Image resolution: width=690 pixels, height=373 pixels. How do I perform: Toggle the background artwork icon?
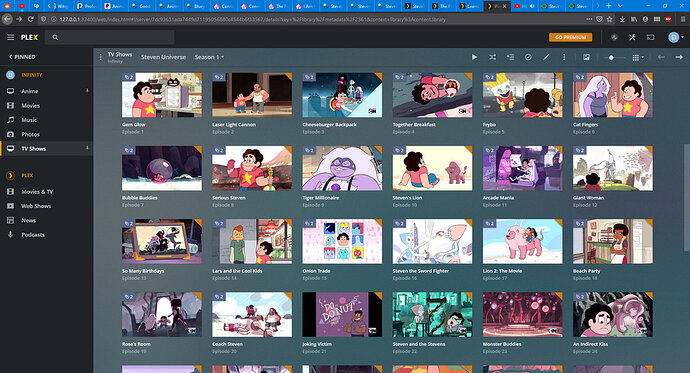tap(586, 57)
